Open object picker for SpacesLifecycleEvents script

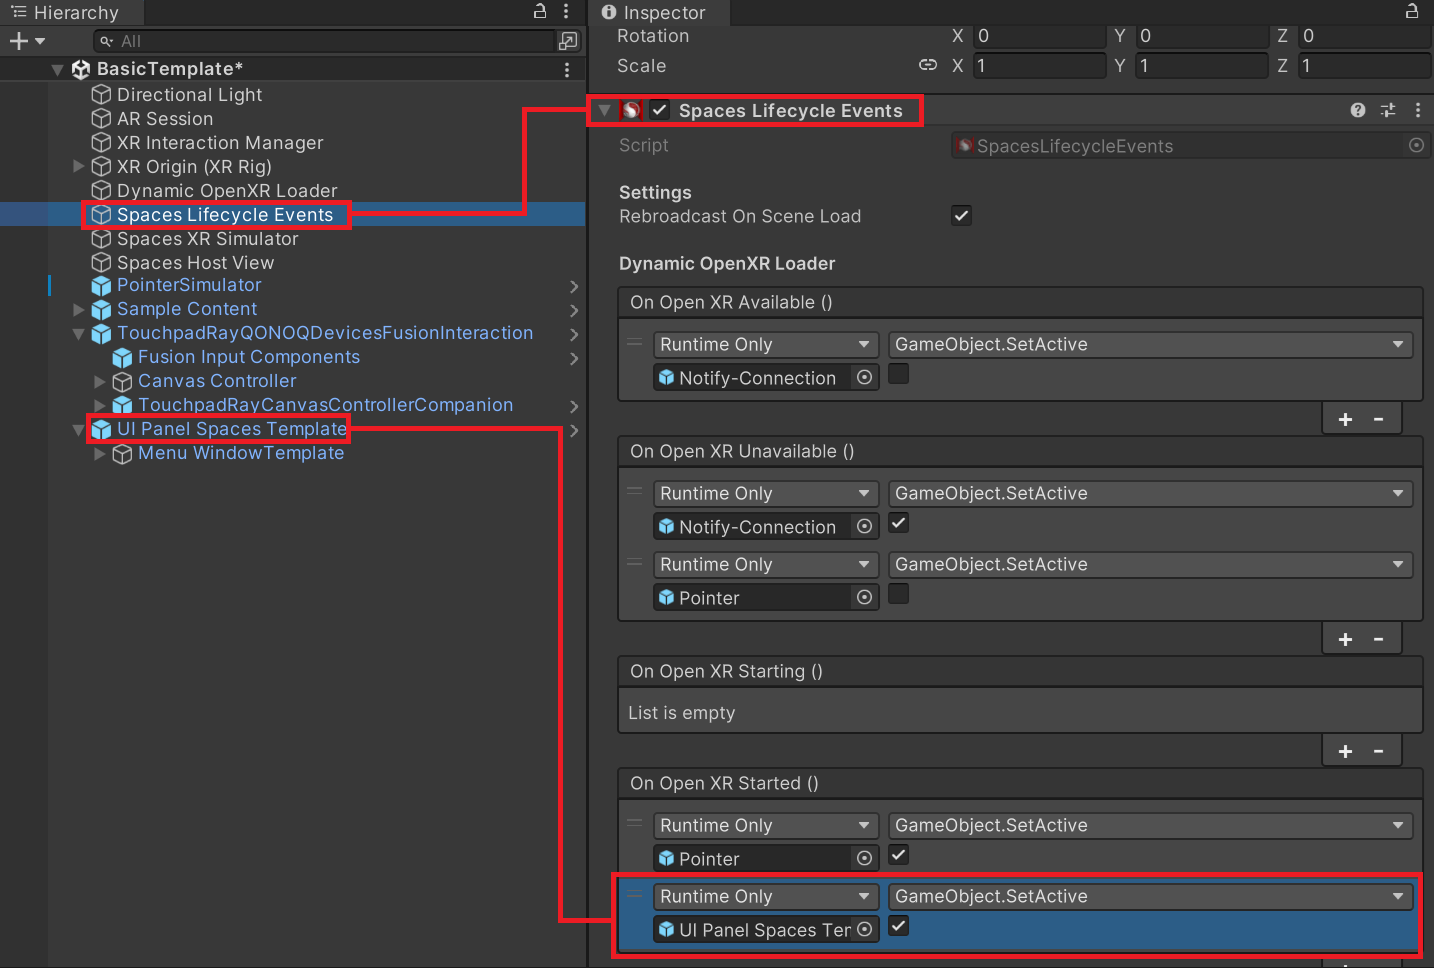[1416, 145]
